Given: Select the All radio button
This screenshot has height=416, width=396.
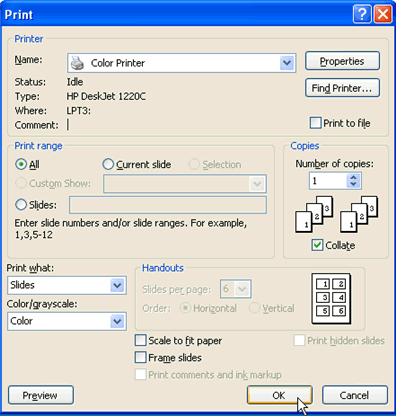Looking at the screenshot, I should pyautogui.click(x=21, y=164).
